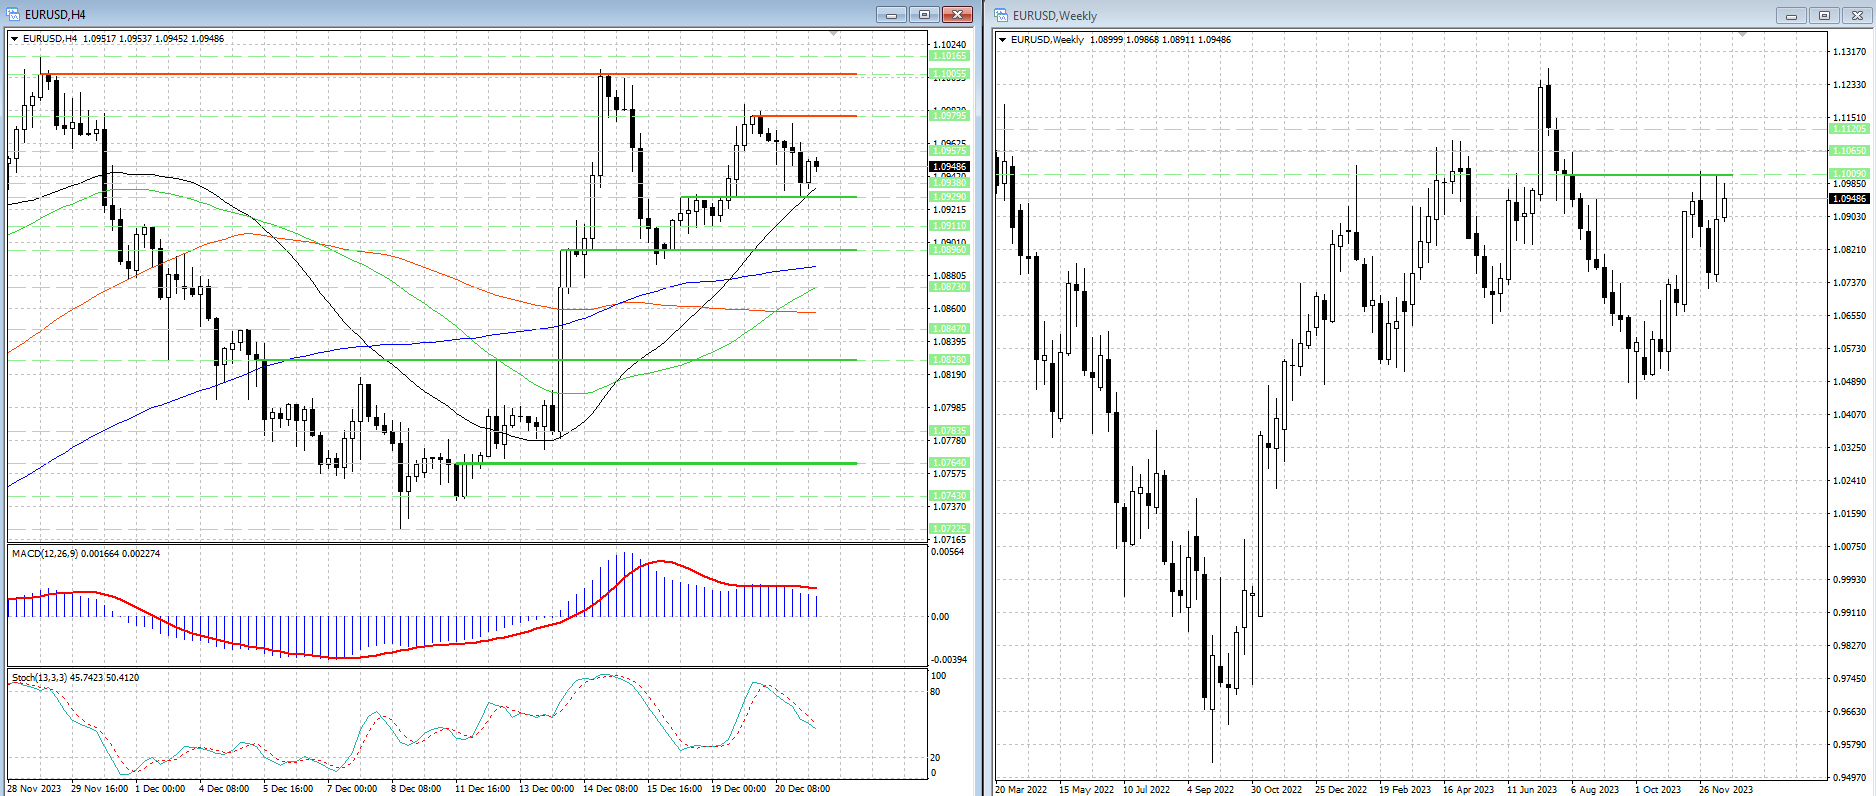This screenshot has width=1876, height=796.
Task: Click the chart shift marker on H4 chart
Action: point(833,34)
